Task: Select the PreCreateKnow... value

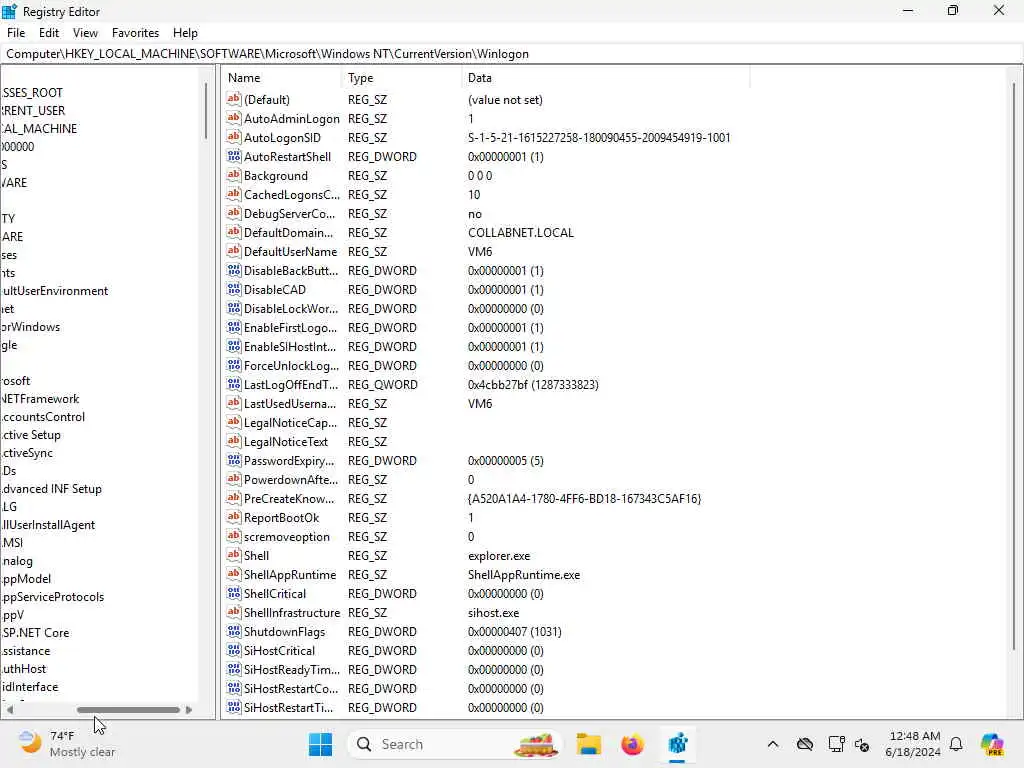Action: tap(289, 498)
